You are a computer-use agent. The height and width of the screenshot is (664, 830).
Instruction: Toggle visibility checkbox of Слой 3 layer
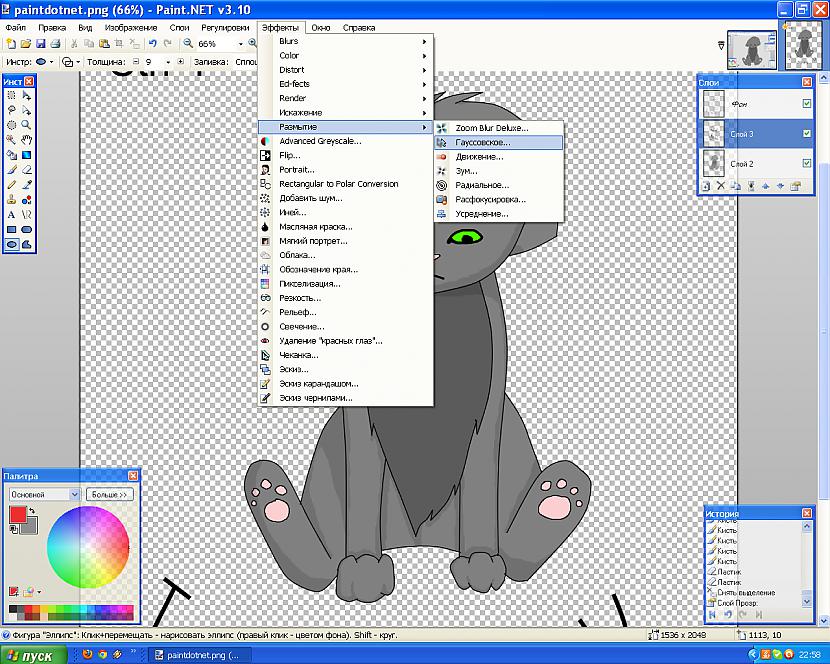pyautogui.click(x=806, y=133)
